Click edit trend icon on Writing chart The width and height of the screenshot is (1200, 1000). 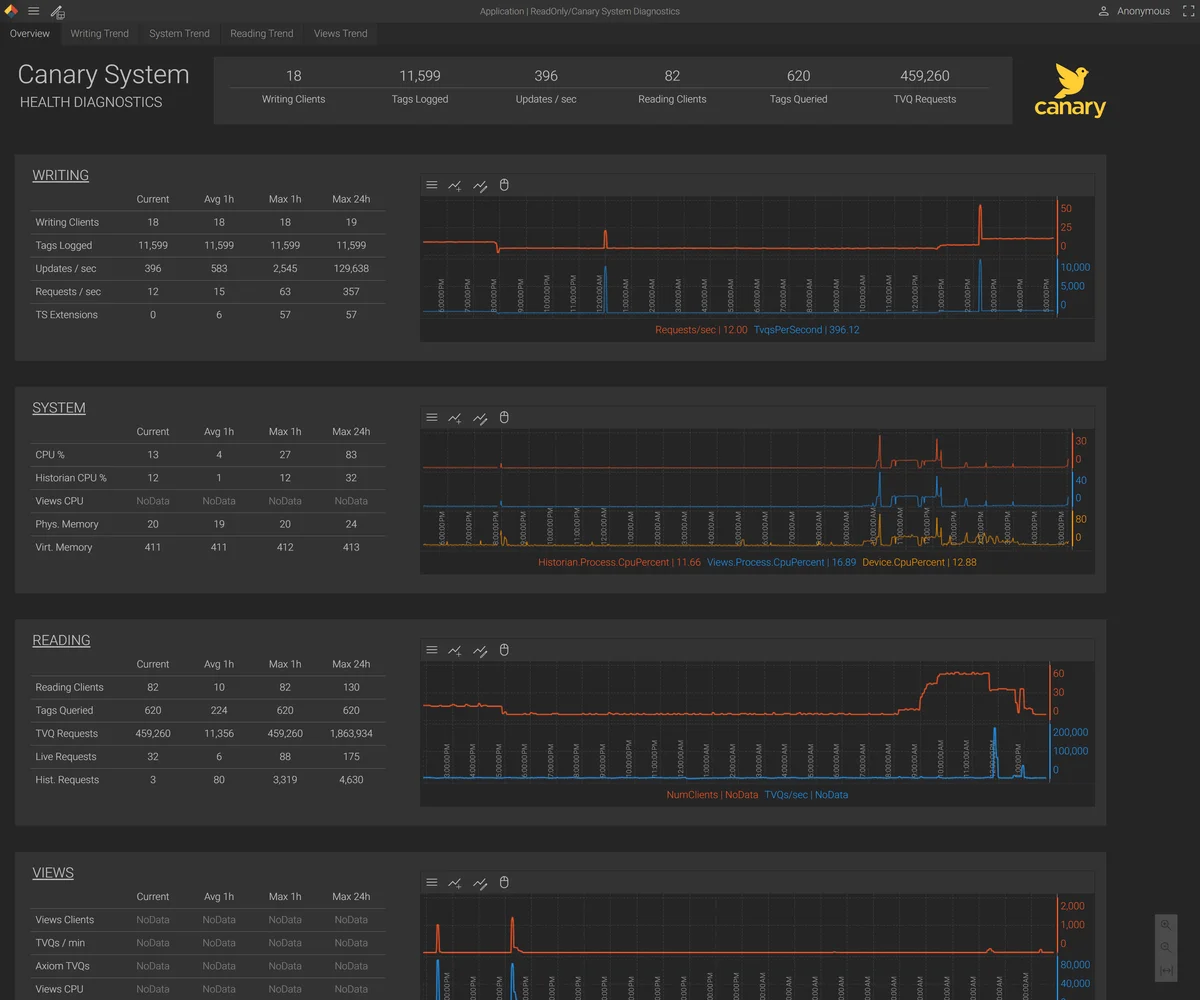[x=480, y=185]
